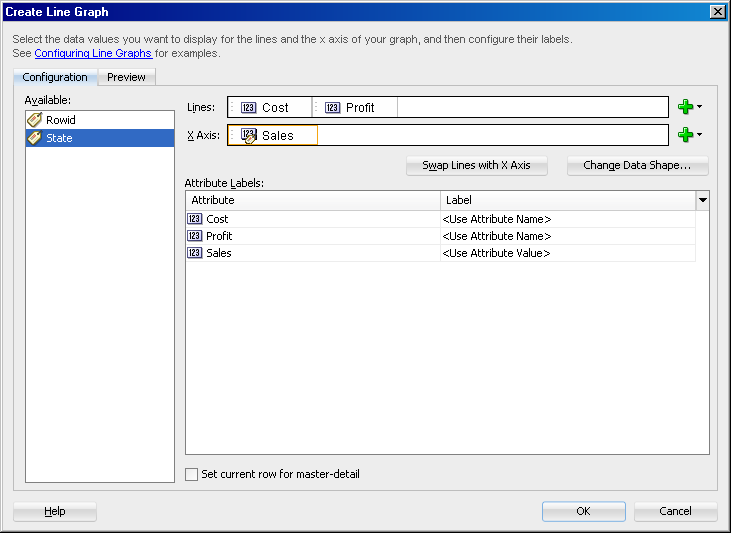Open Label dropdown for Profit attribute
This screenshot has width=731, height=533.
(x=567, y=236)
